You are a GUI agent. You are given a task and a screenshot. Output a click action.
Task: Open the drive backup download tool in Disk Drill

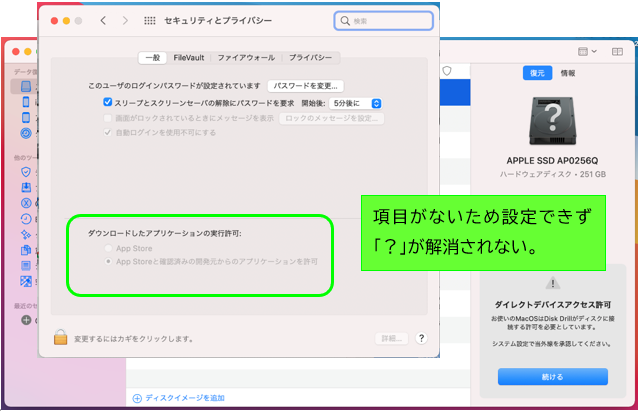point(26,187)
